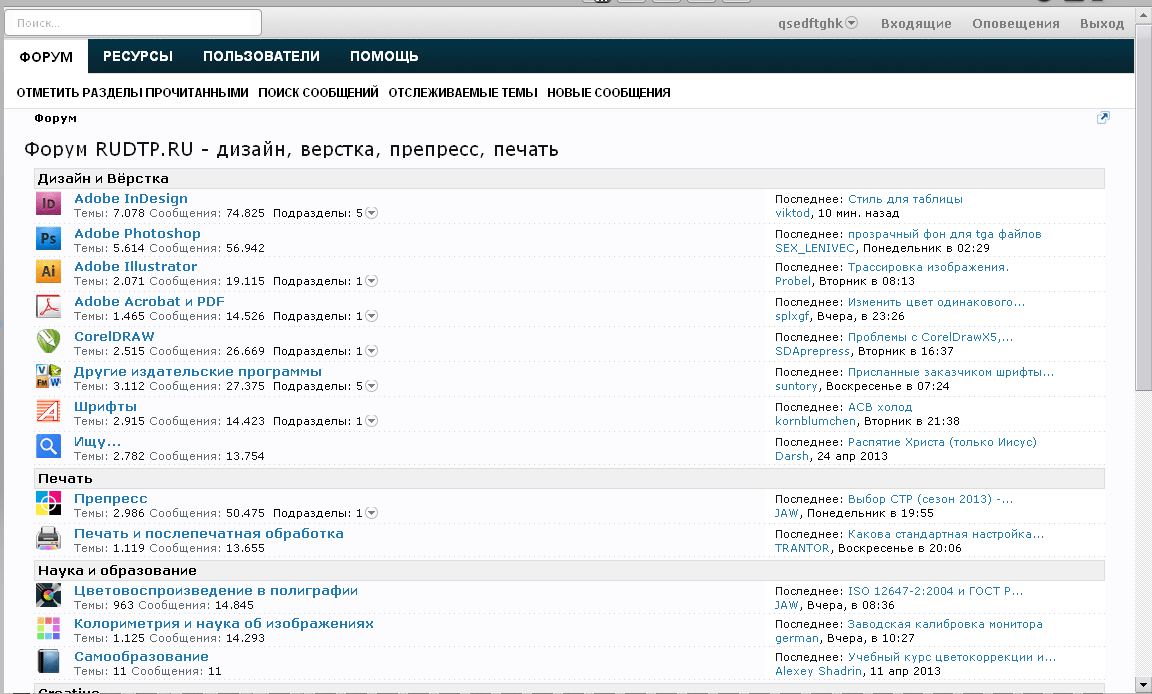Open the ПОМОЩЬ tab
1152x694 pixels.
pos(384,57)
